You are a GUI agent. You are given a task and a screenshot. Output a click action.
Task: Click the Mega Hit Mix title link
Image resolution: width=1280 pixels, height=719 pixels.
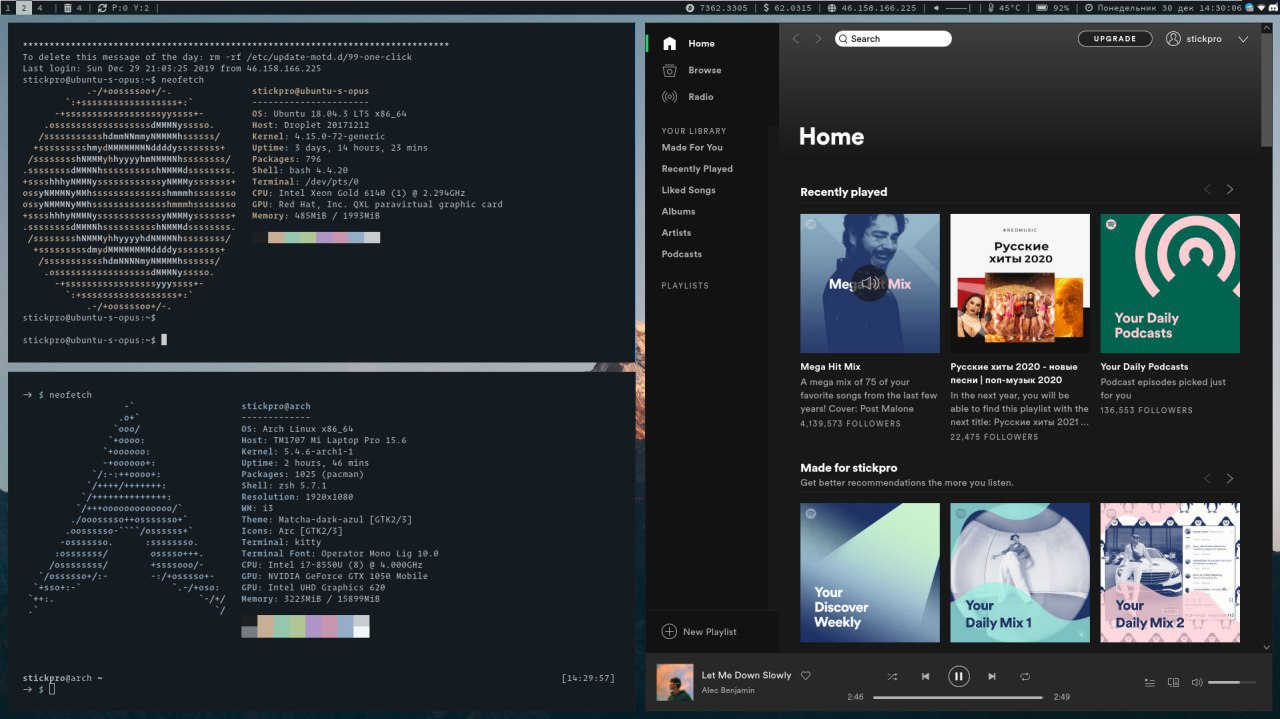830,367
